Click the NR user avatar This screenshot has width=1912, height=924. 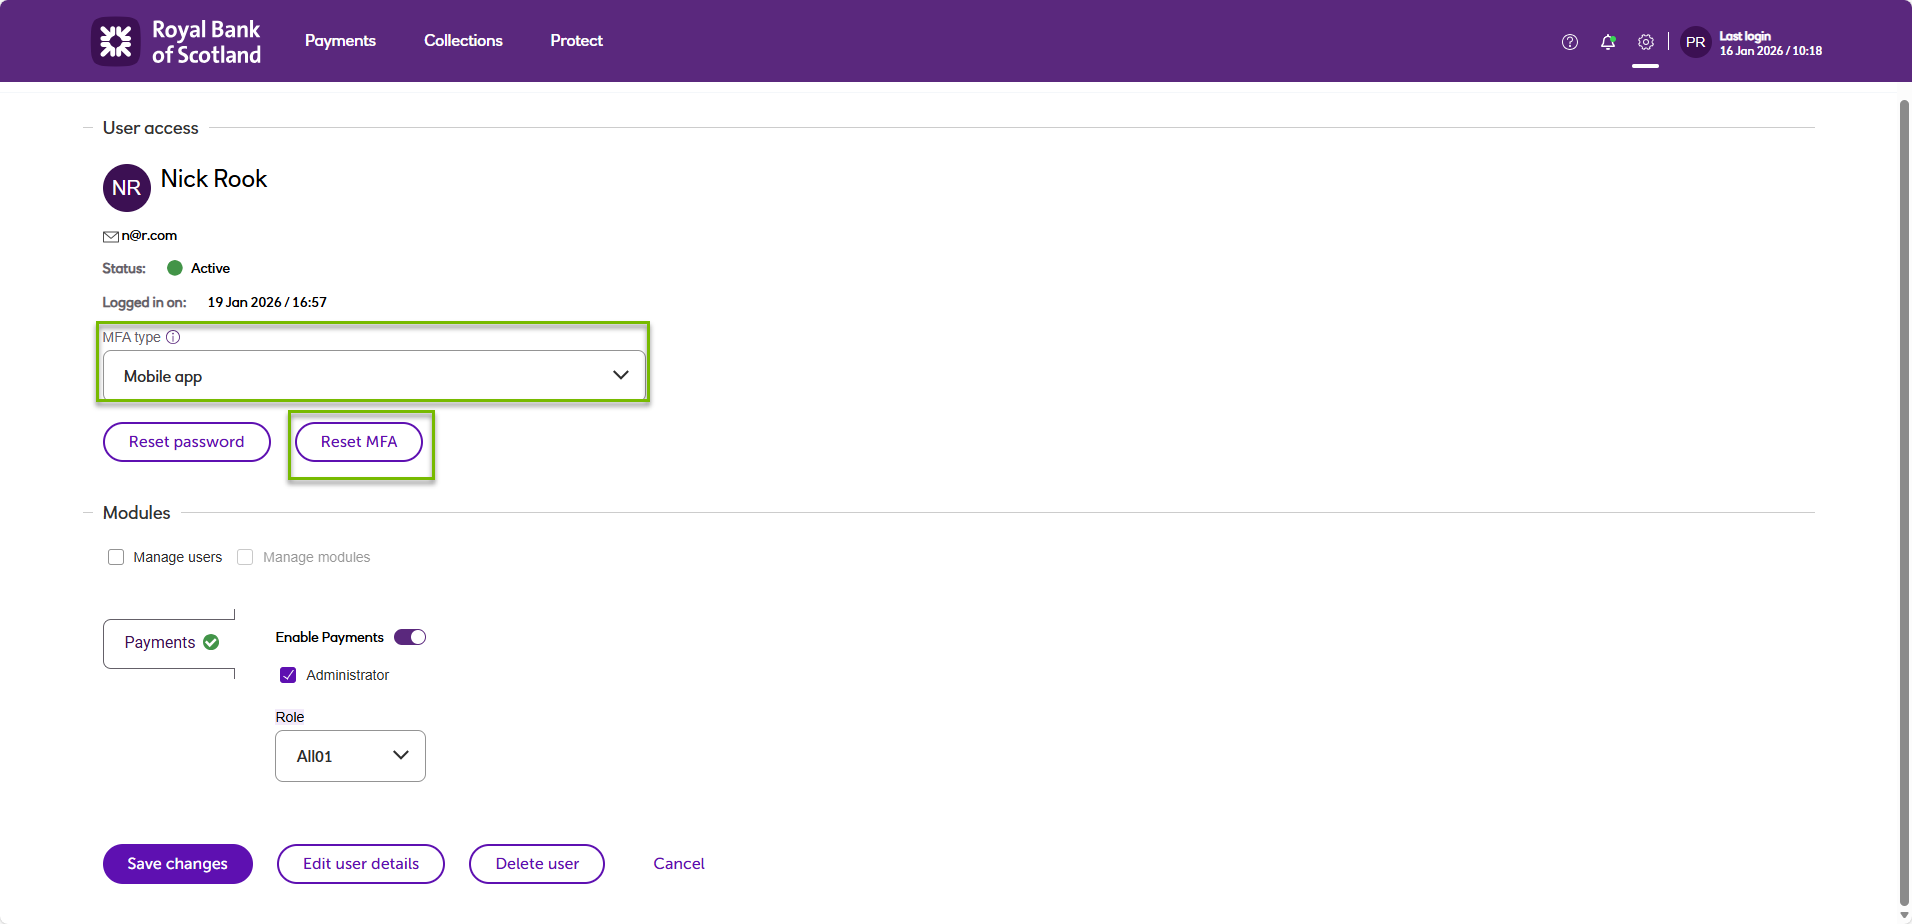tap(127, 188)
